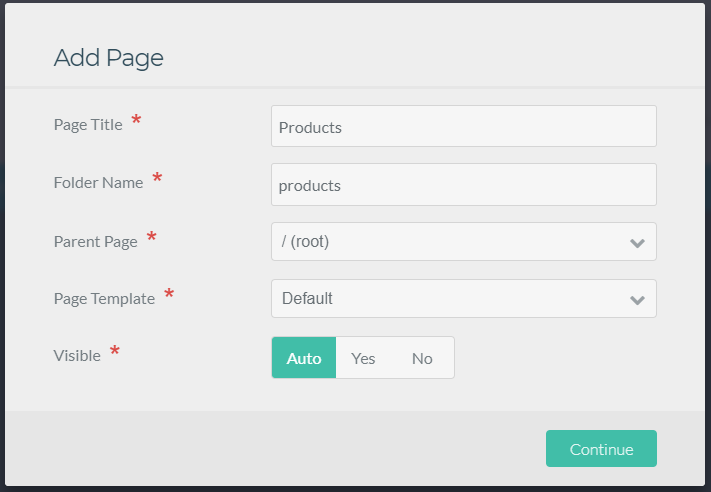Select No for page visibility

point(422,358)
